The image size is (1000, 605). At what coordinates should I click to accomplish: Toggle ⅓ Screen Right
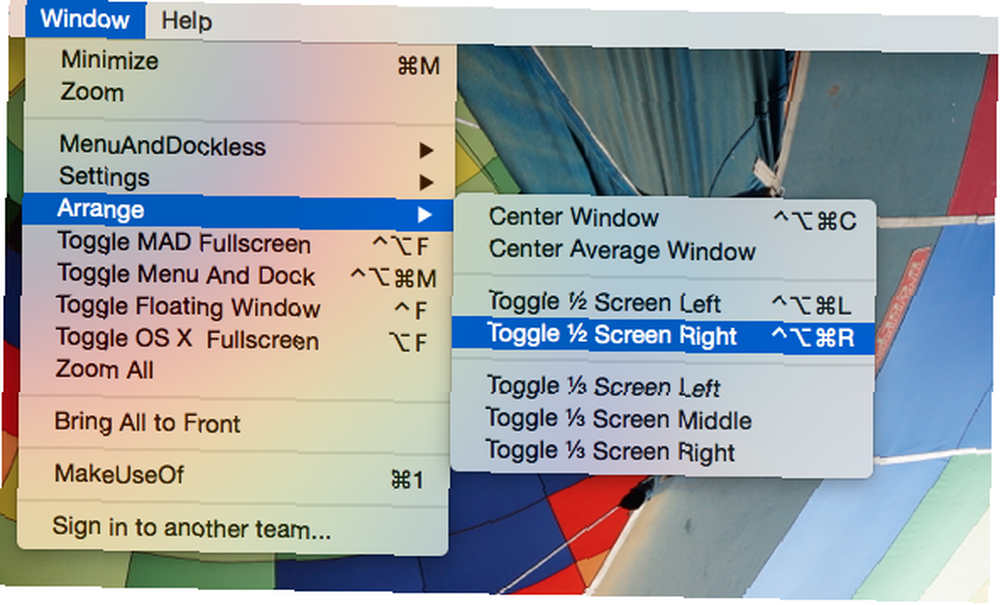click(662, 451)
